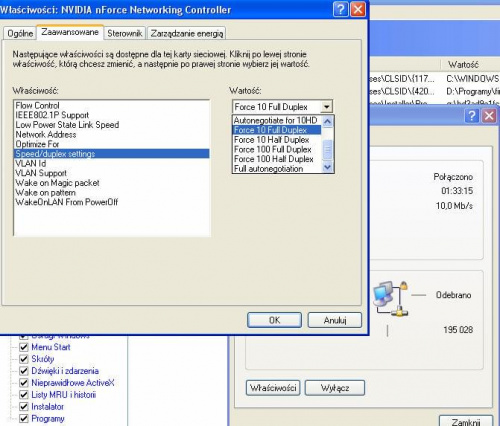Select IEEE802.1P Support property
The width and height of the screenshot is (500, 426).
coord(112,115)
